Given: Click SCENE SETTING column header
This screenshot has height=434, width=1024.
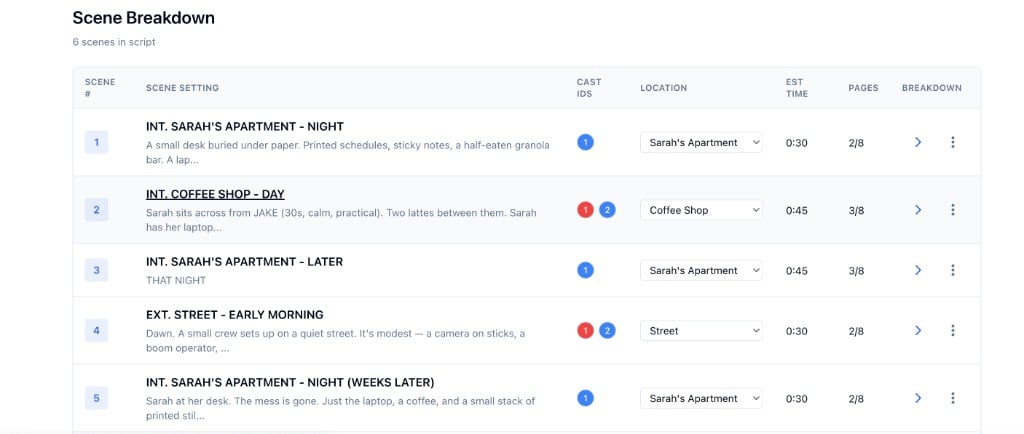Looking at the screenshot, I should (x=182, y=88).
